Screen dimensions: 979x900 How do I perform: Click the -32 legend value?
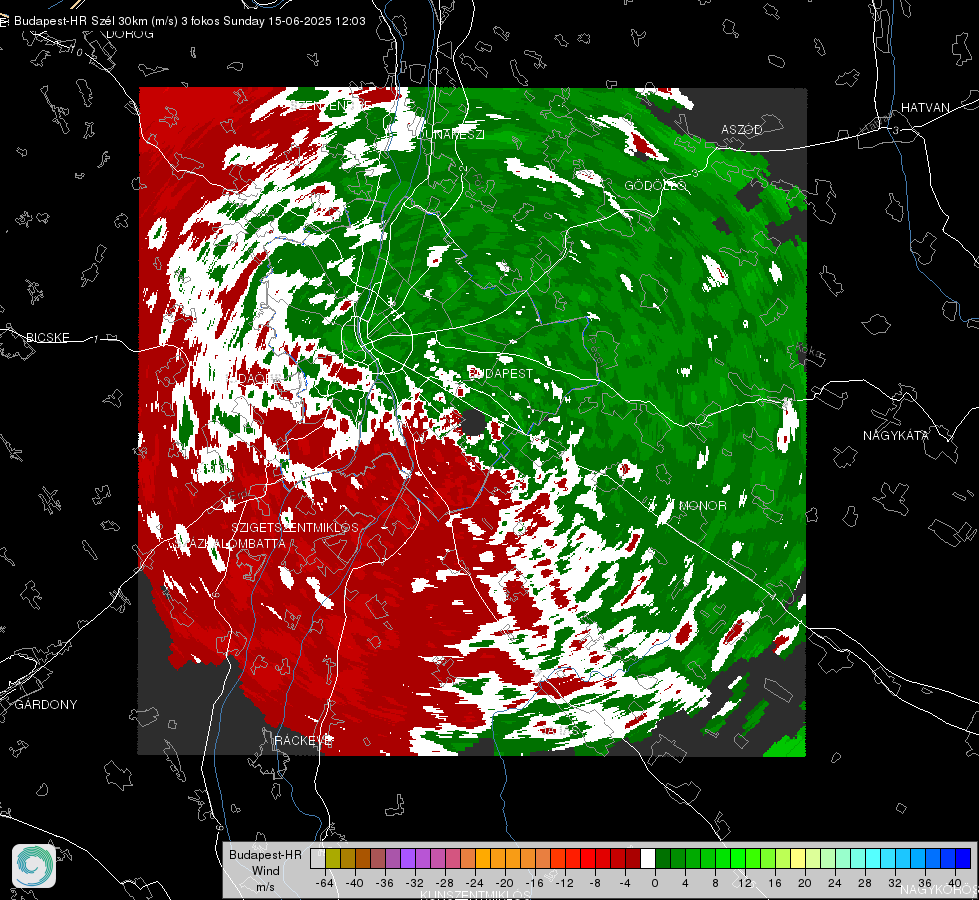pos(415,883)
